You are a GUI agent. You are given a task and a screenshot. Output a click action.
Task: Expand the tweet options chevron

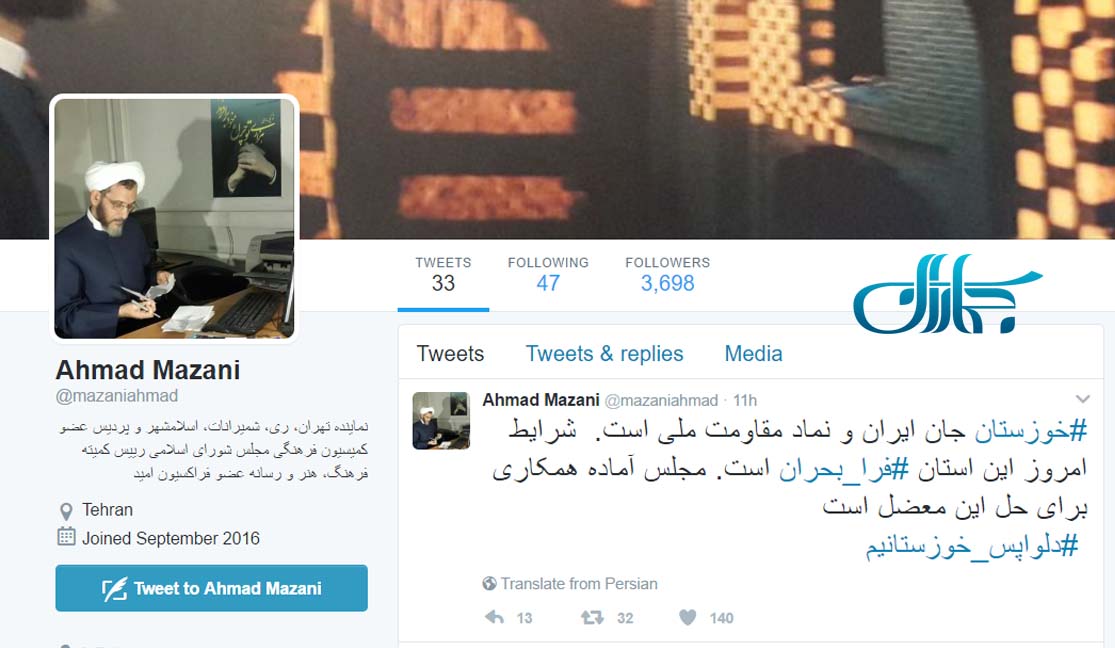1082,399
